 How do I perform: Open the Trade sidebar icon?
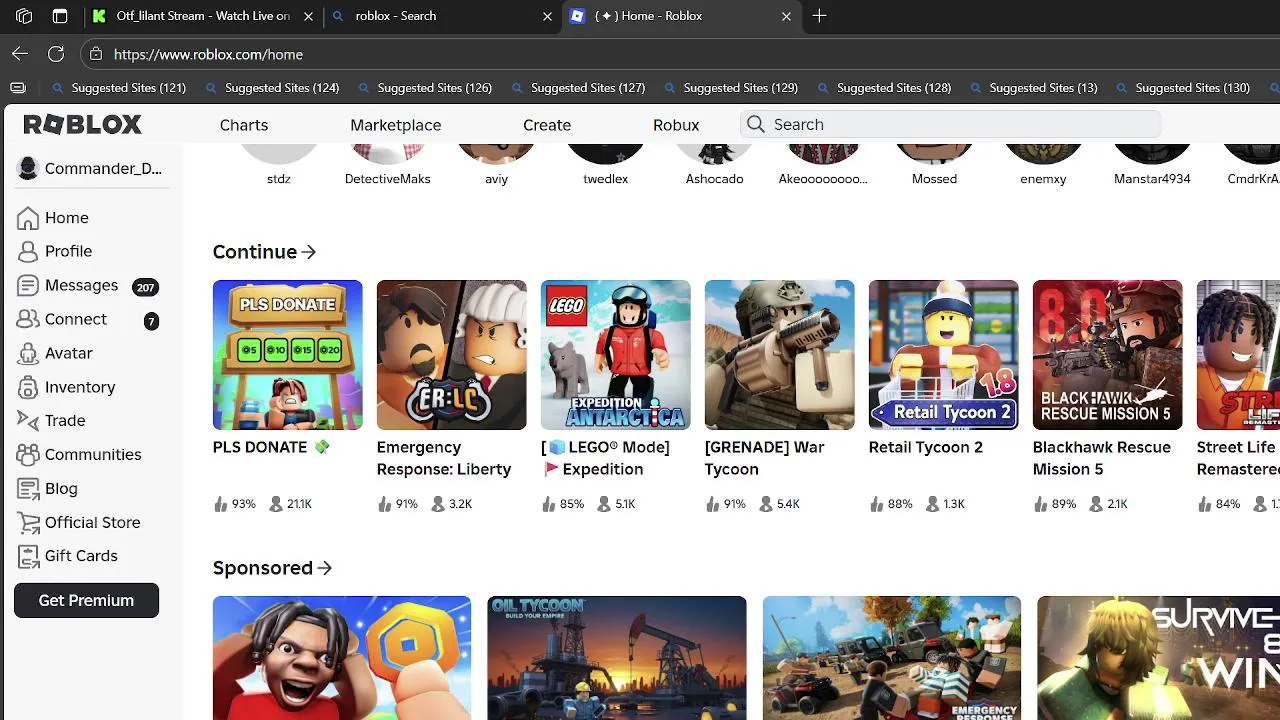pos(28,421)
